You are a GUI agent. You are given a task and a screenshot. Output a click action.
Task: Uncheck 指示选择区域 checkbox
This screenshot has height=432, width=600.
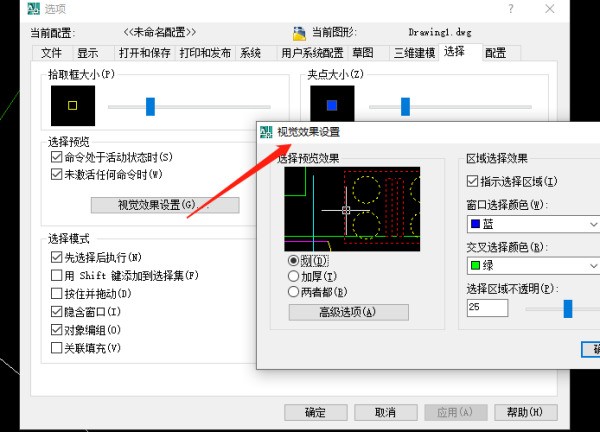click(473, 182)
